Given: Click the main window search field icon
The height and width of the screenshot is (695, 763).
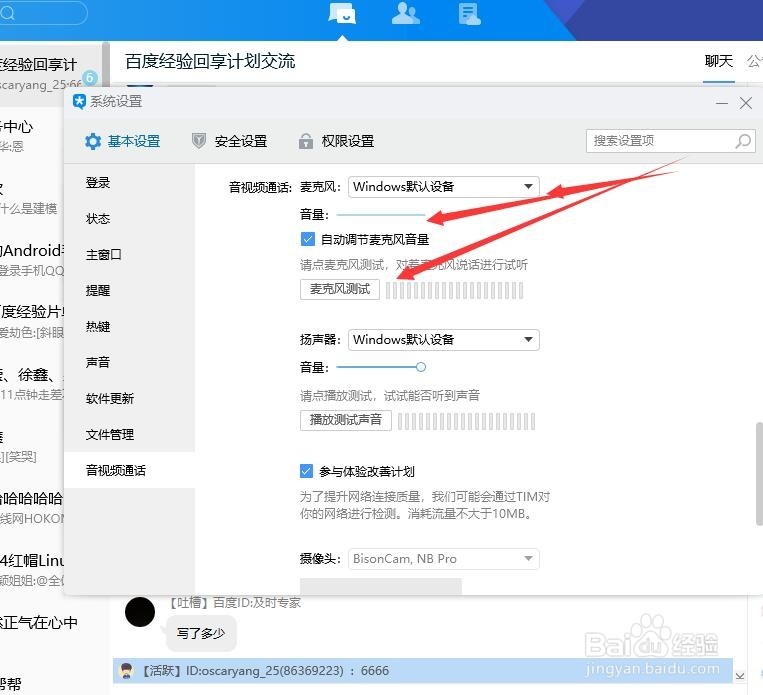Looking at the screenshot, I should 7,12.
